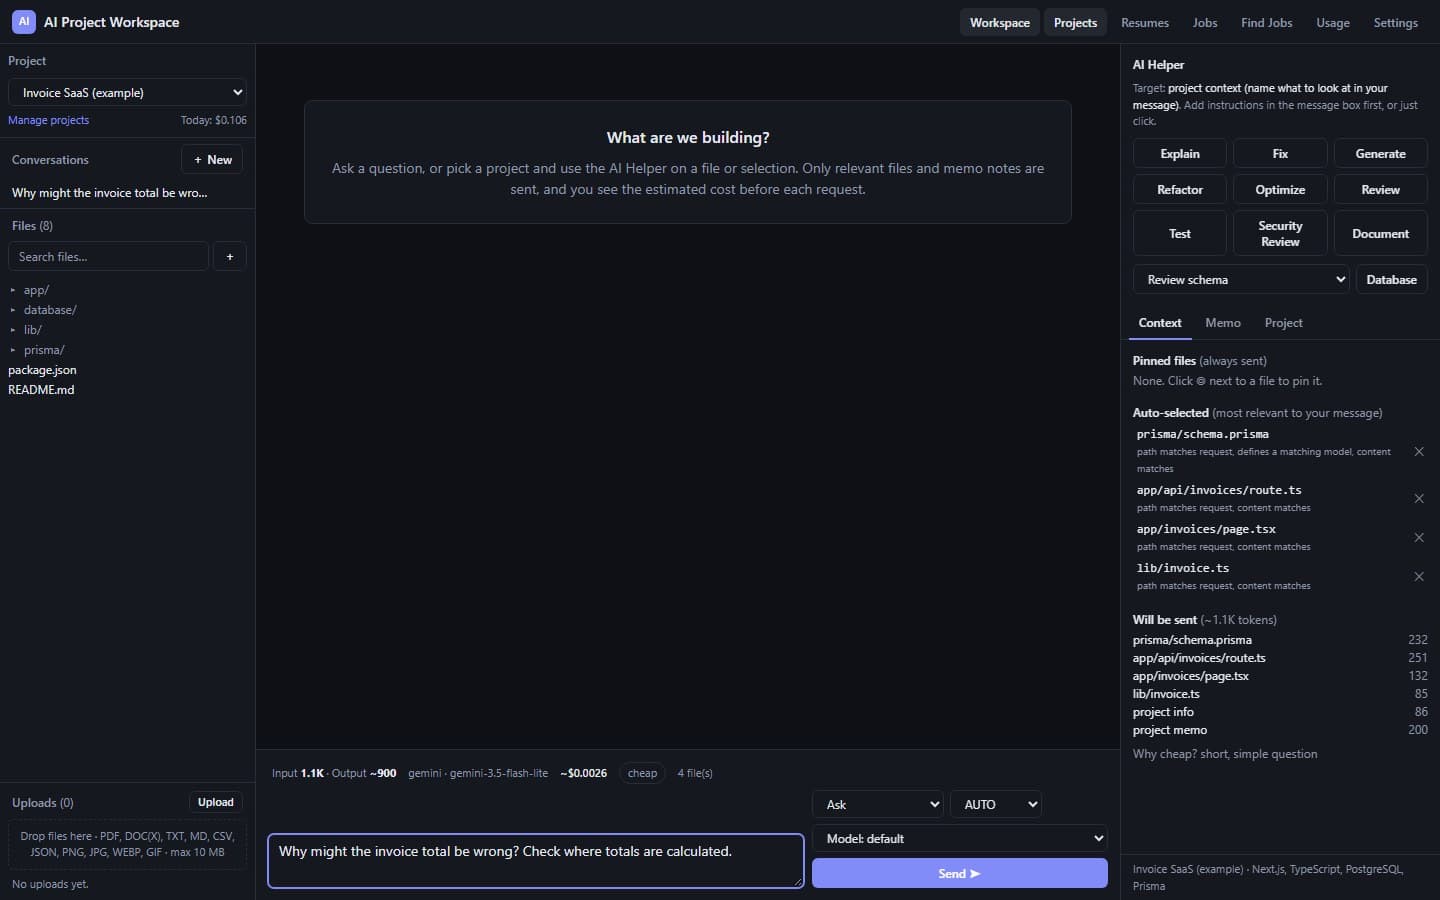This screenshot has height=900, width=1440.
Task: Click the Security Review button
Action: click(x=1280, y=233)
